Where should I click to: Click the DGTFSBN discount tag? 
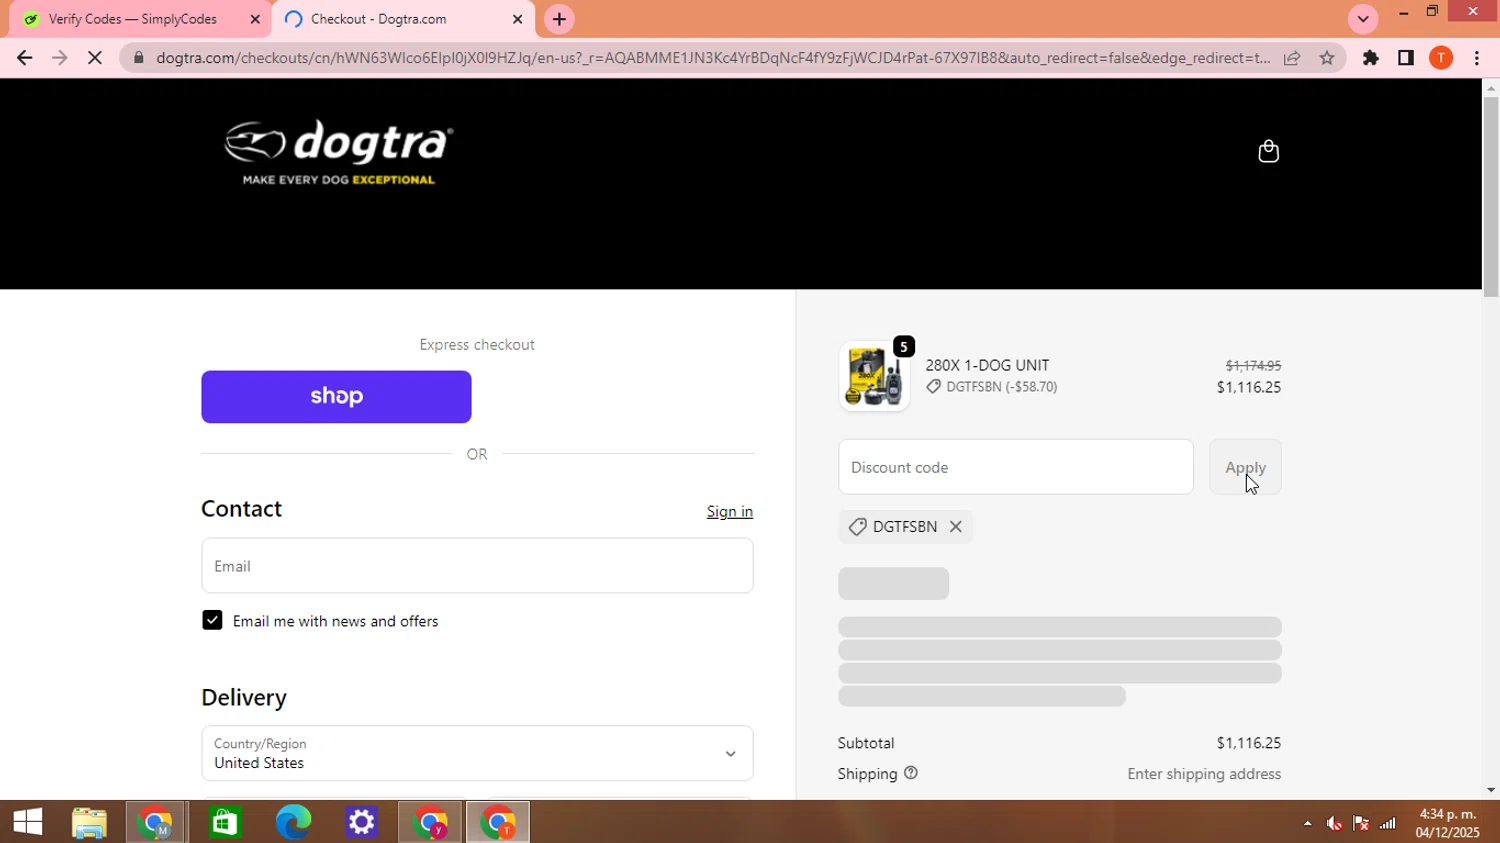[x=905, y=527]
